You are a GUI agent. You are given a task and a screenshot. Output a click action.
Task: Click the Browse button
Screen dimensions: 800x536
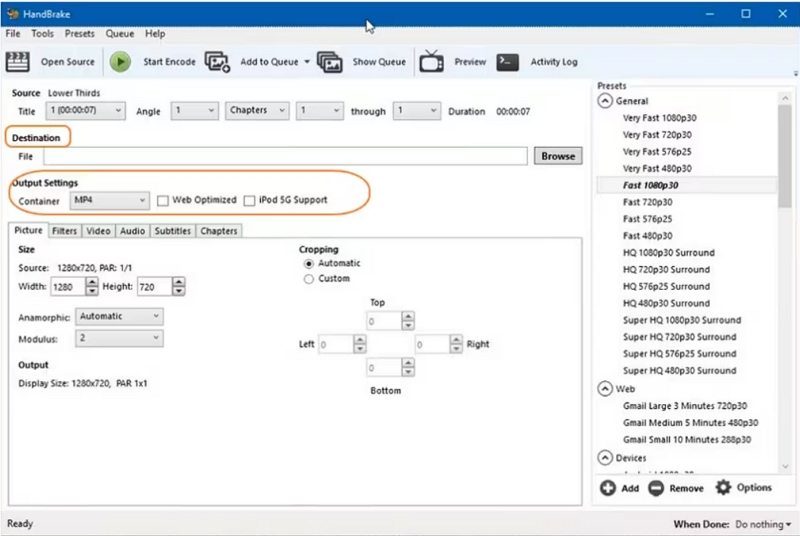coord(558,156)
